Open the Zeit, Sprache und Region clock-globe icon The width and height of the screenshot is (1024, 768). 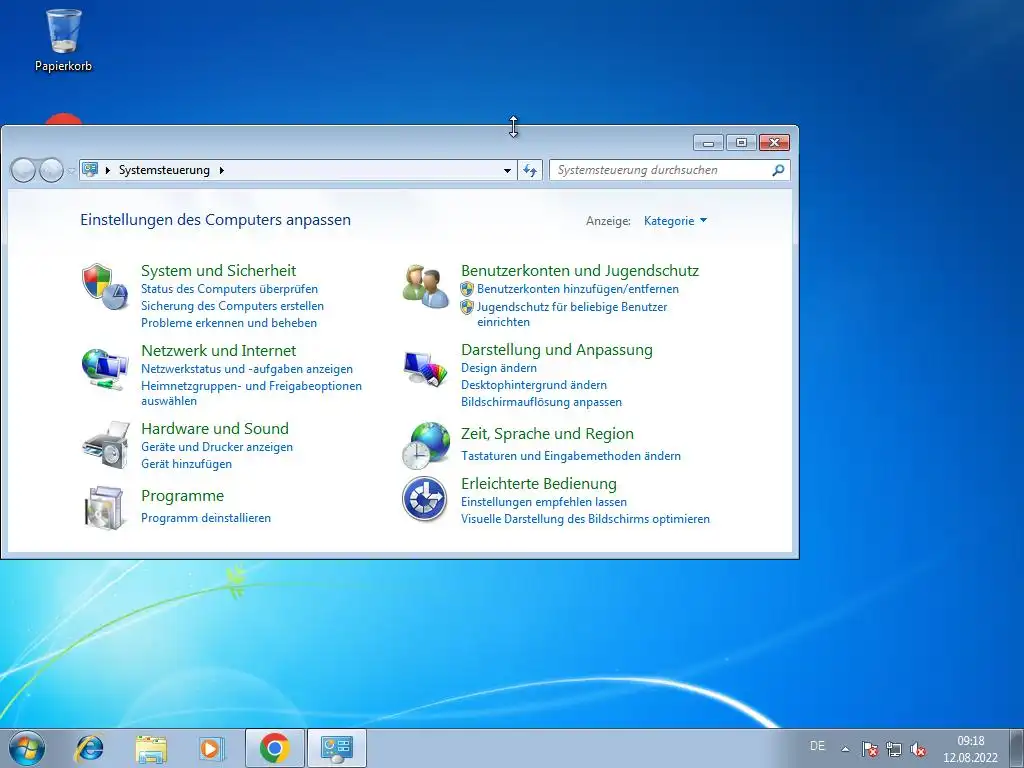click(x=426, y=445)
